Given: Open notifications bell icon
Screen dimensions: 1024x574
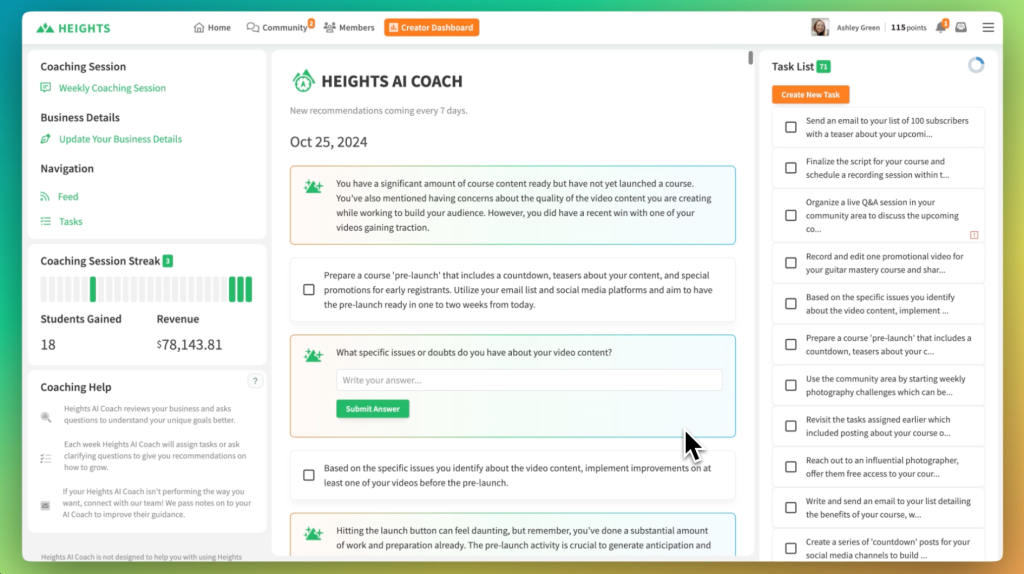Looking at the screenshot, I should click(940, 28).
